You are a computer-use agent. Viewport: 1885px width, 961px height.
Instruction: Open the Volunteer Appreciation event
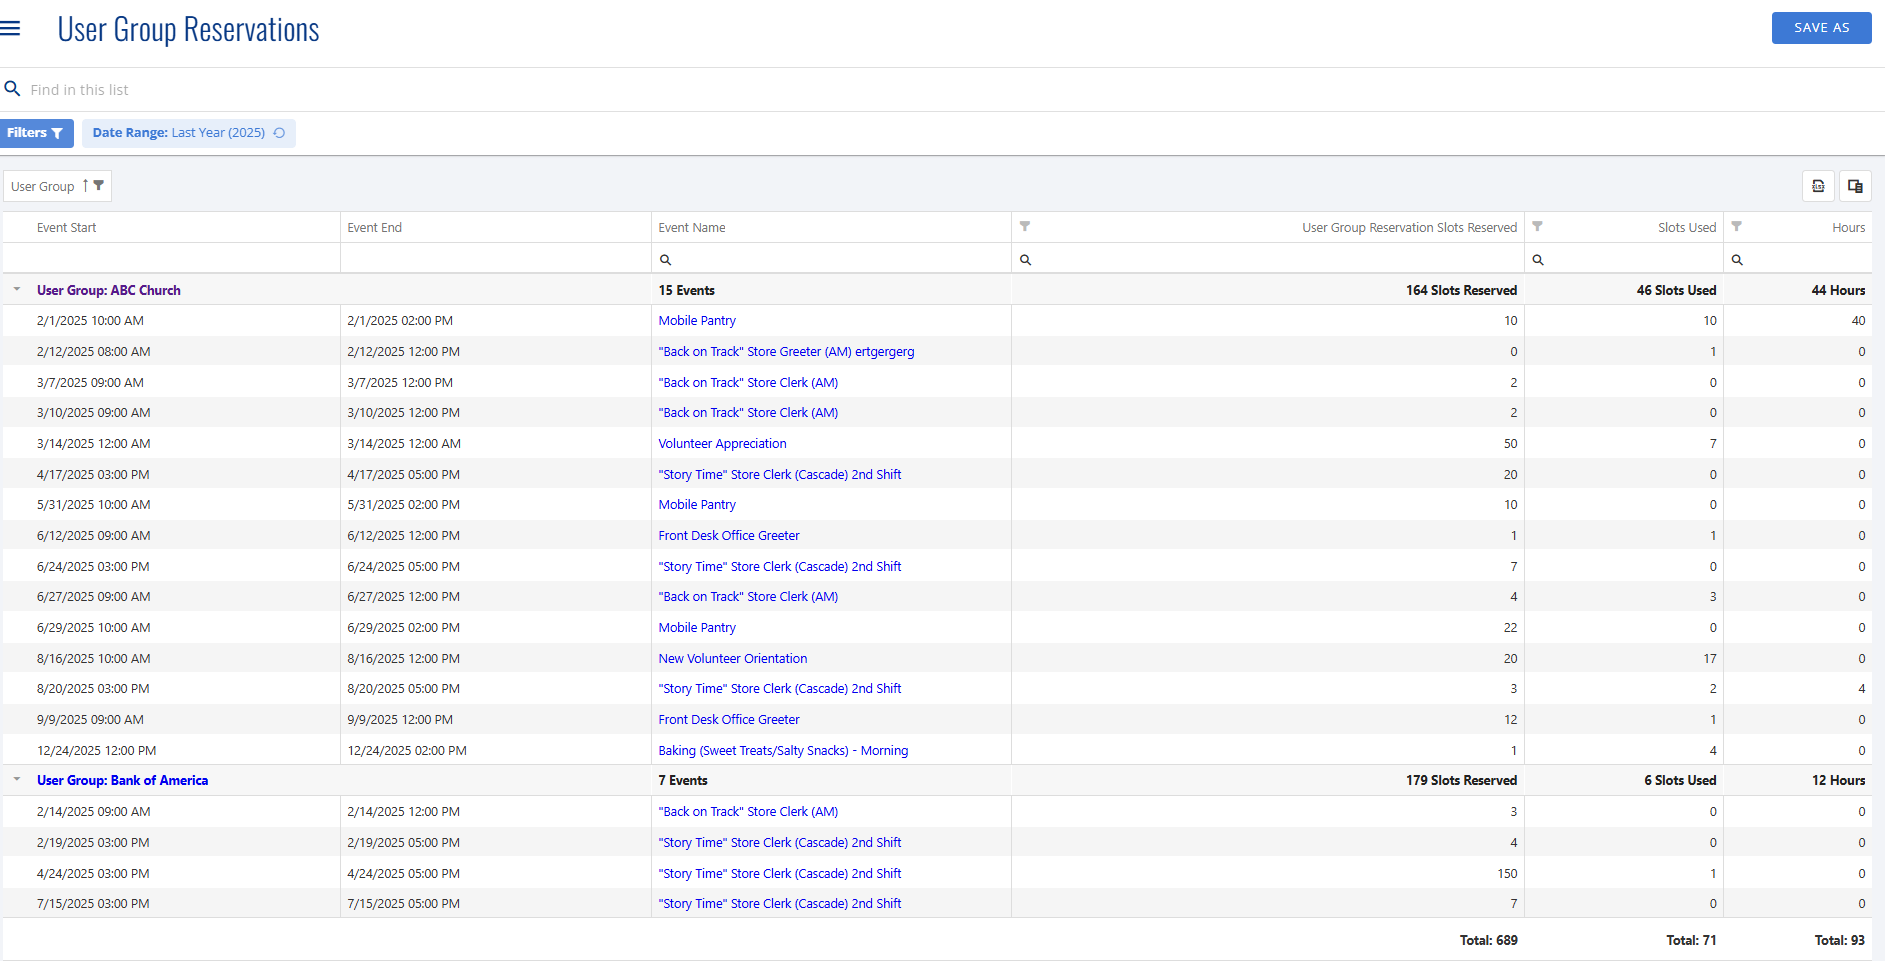click(722, 444)
